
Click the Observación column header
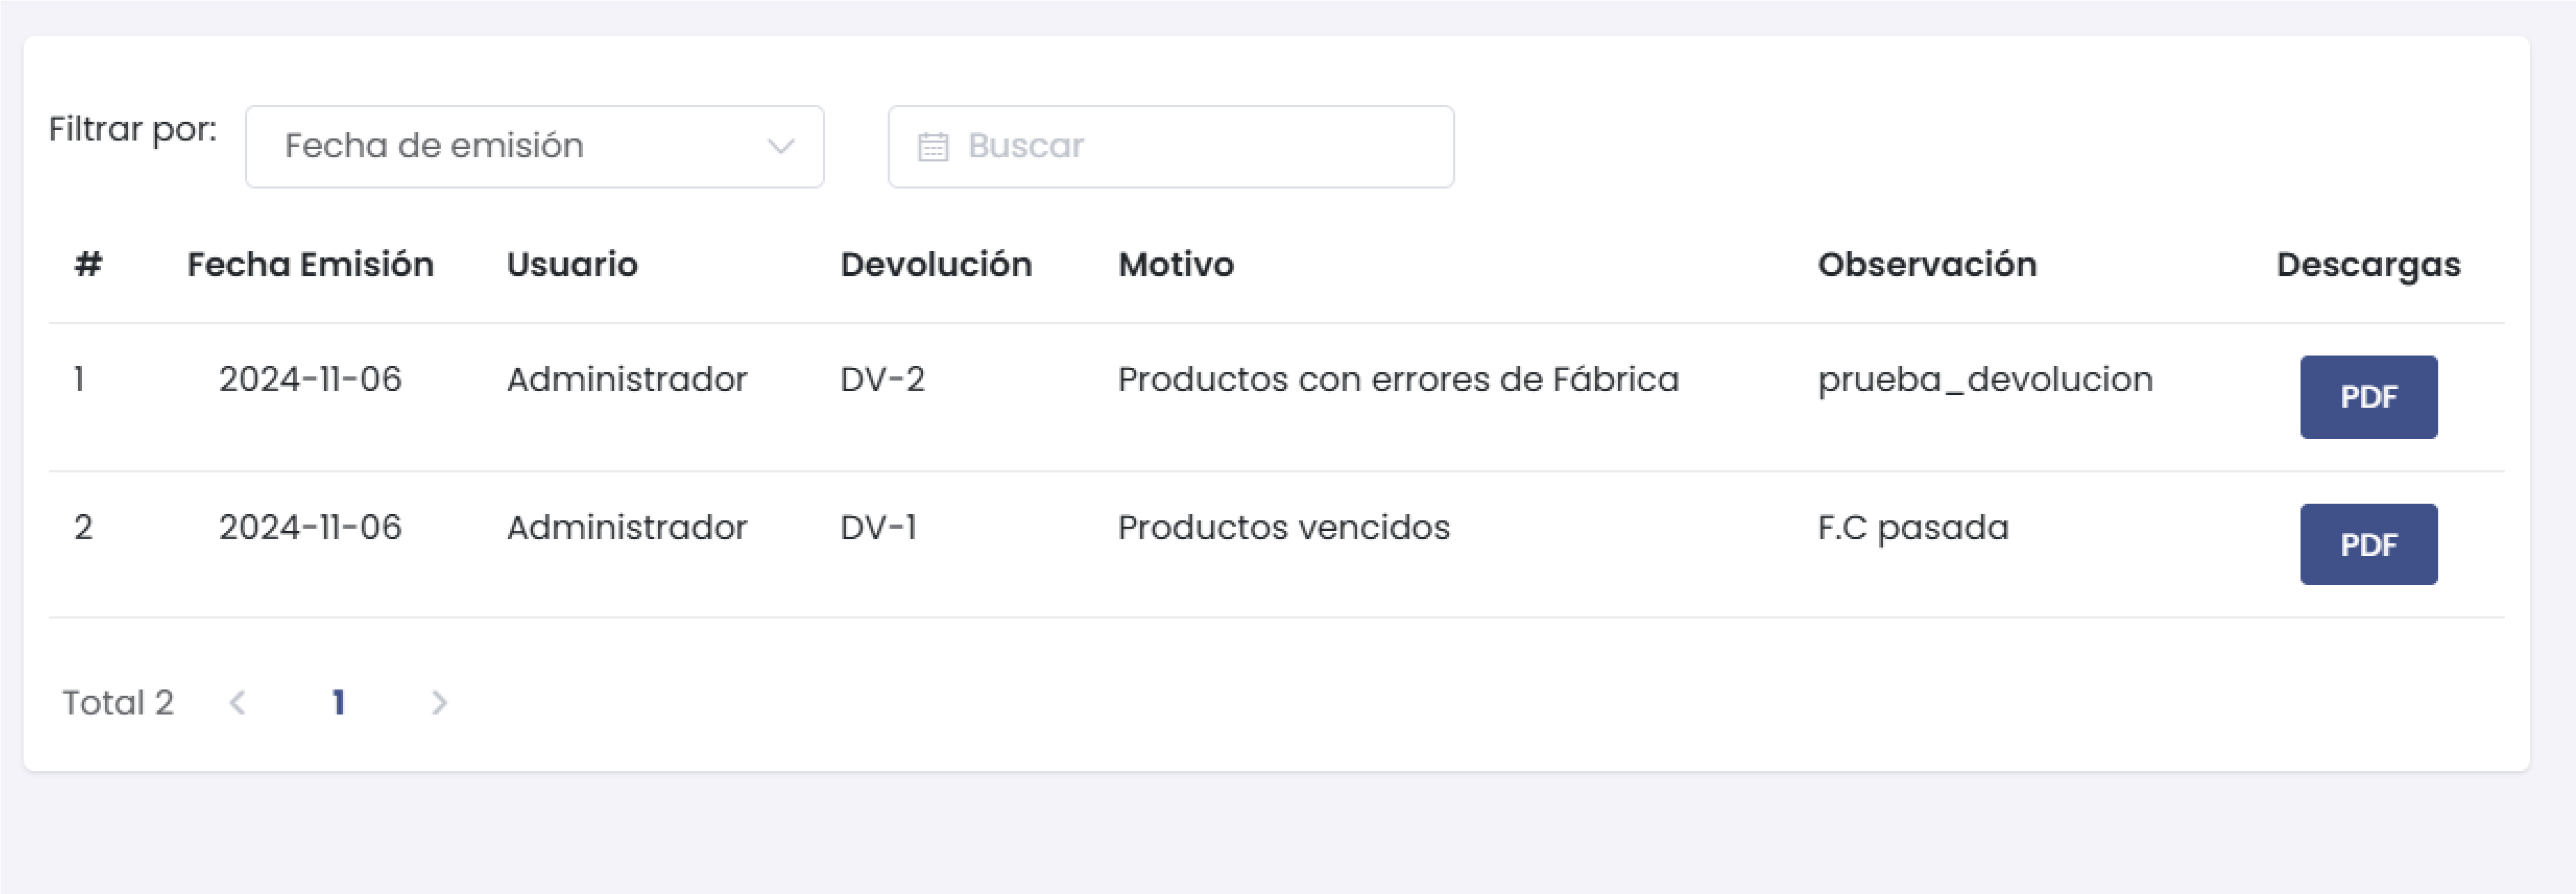coord(1927,263)
